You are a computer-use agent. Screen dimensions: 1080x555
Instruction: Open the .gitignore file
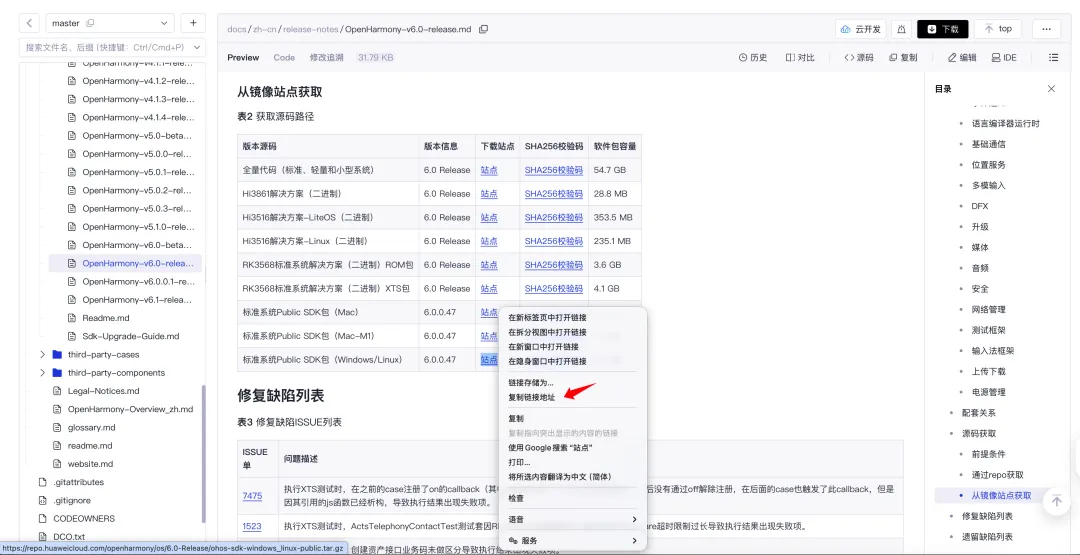tap(72, 501)
